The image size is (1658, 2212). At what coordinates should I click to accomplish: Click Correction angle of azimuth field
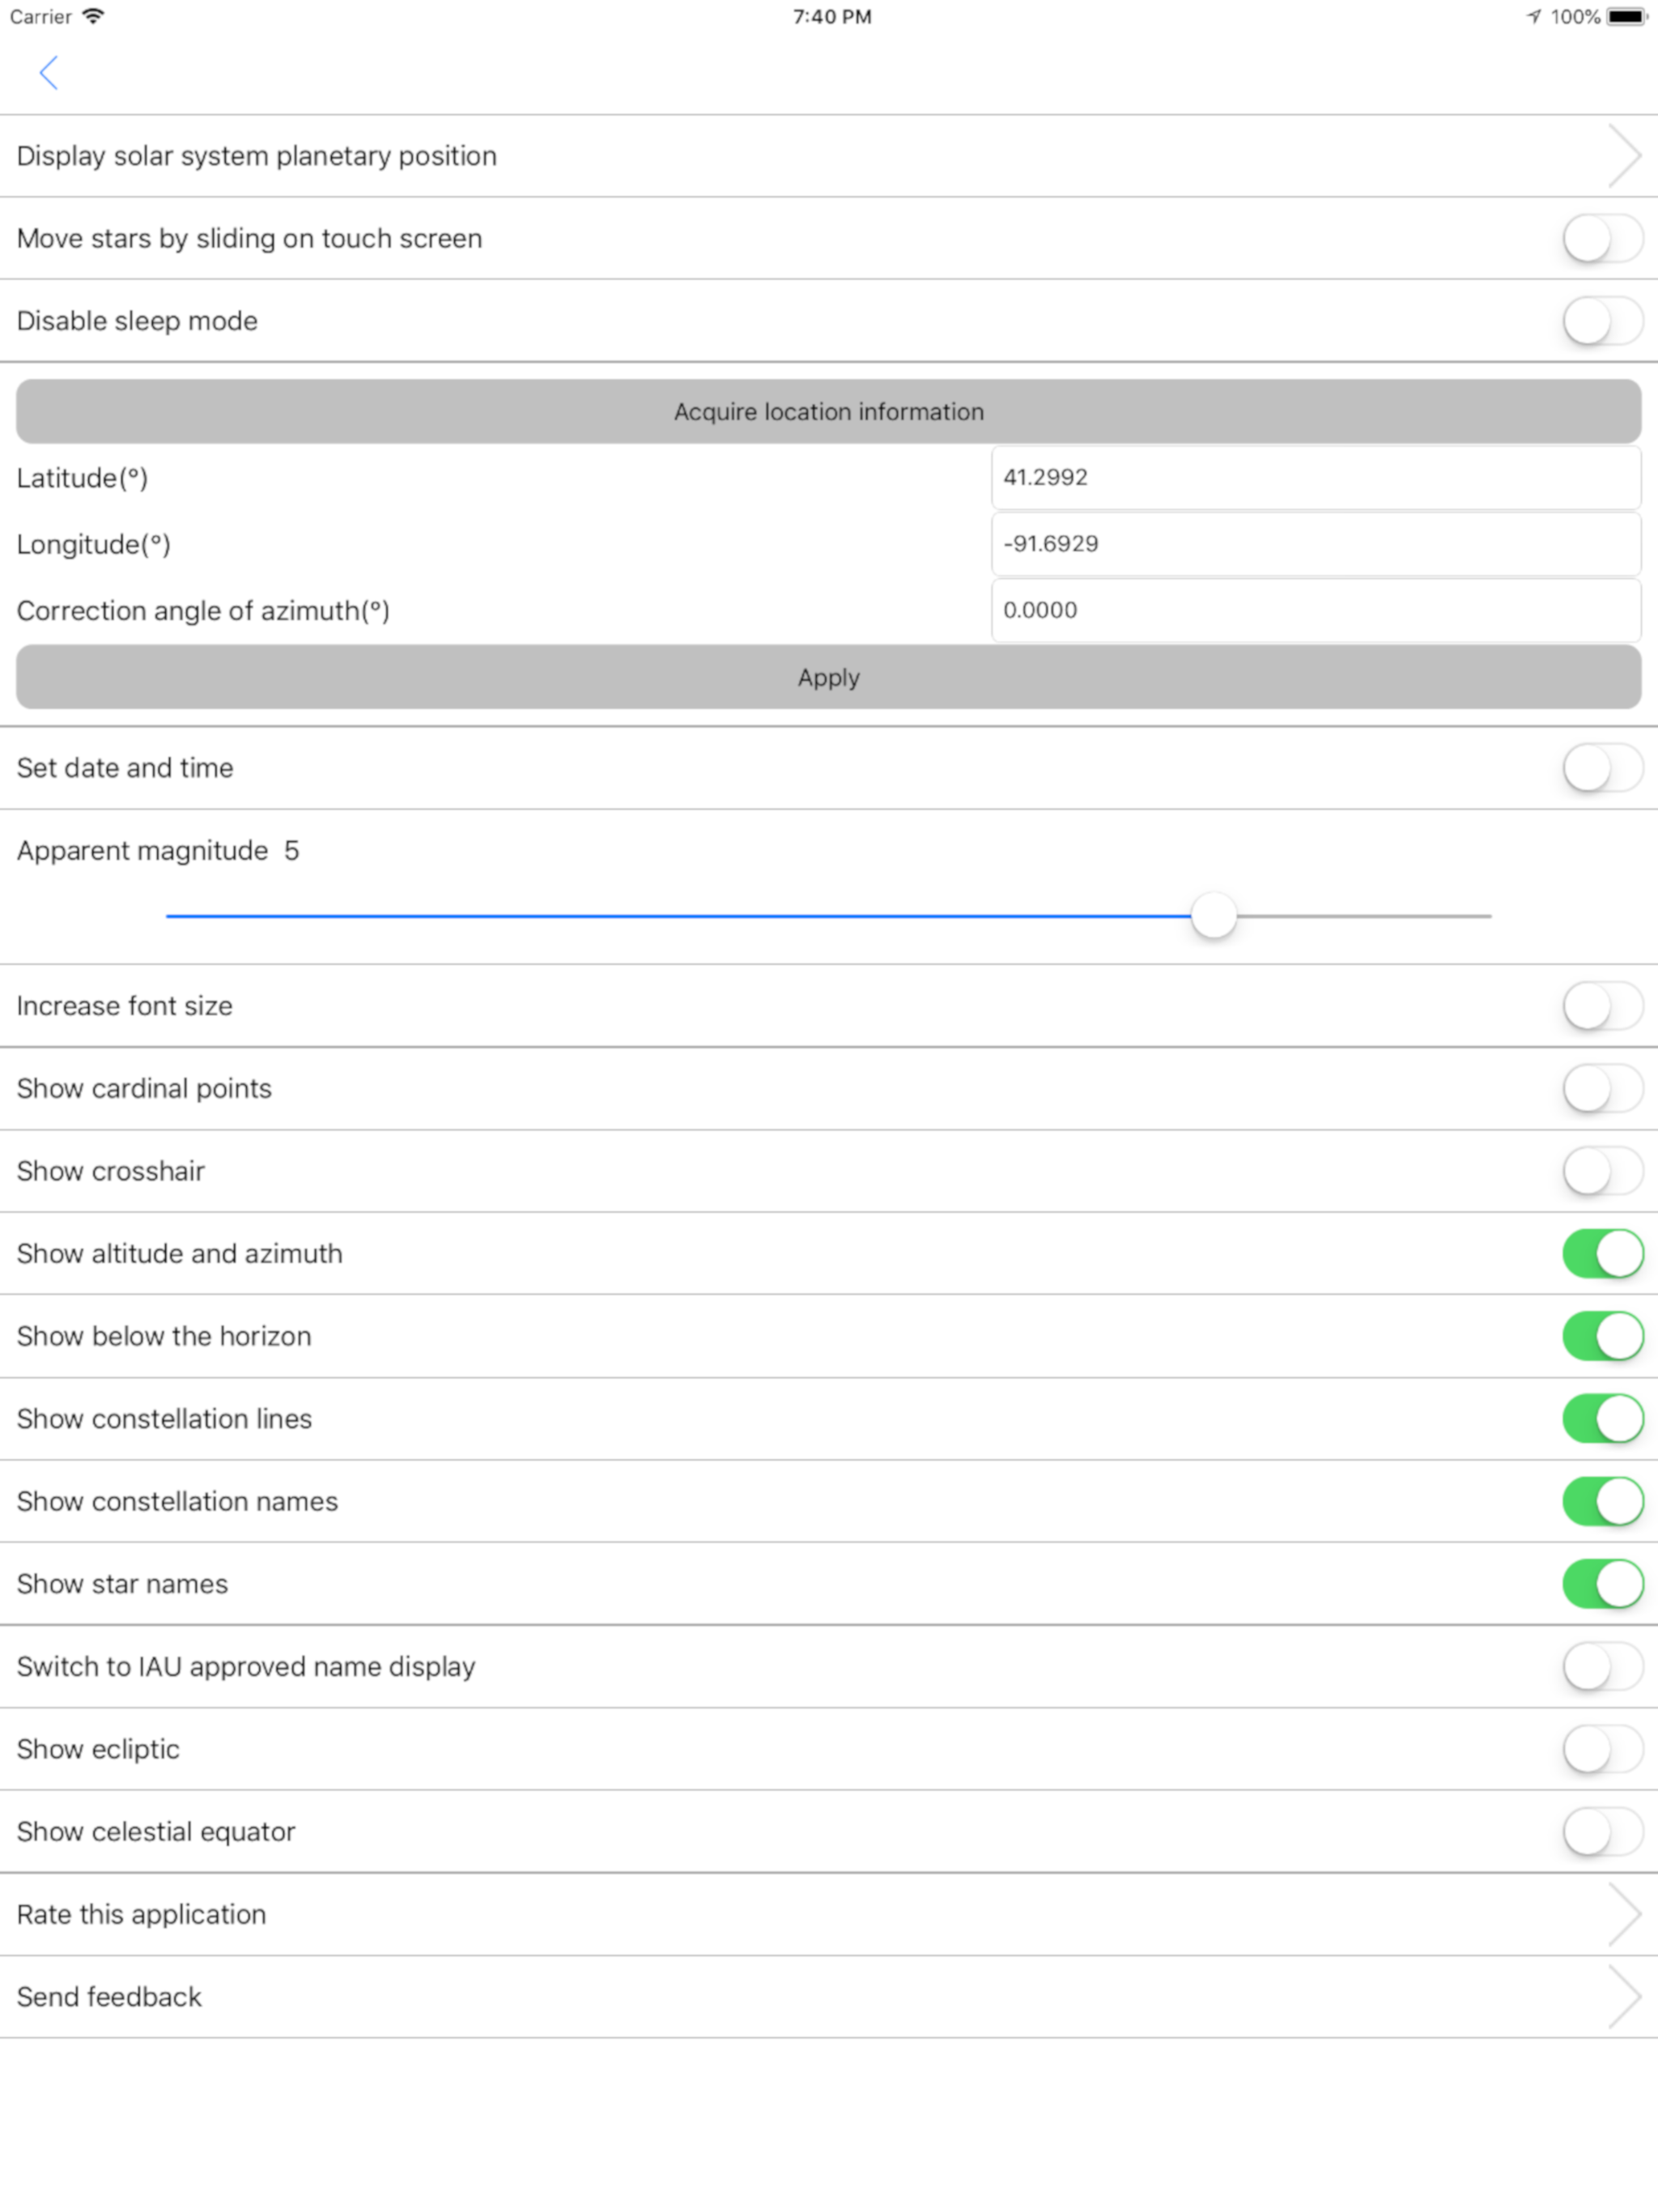1316,610
